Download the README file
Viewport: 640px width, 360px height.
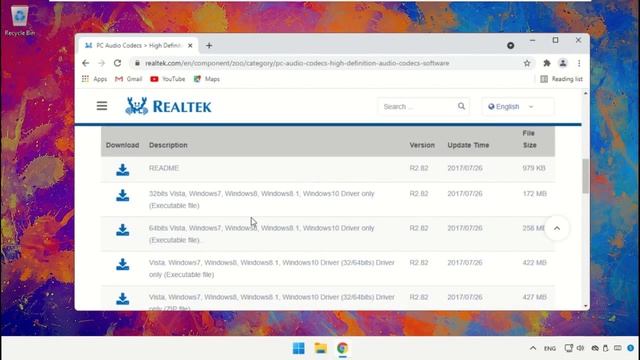[x=122, y=170]
